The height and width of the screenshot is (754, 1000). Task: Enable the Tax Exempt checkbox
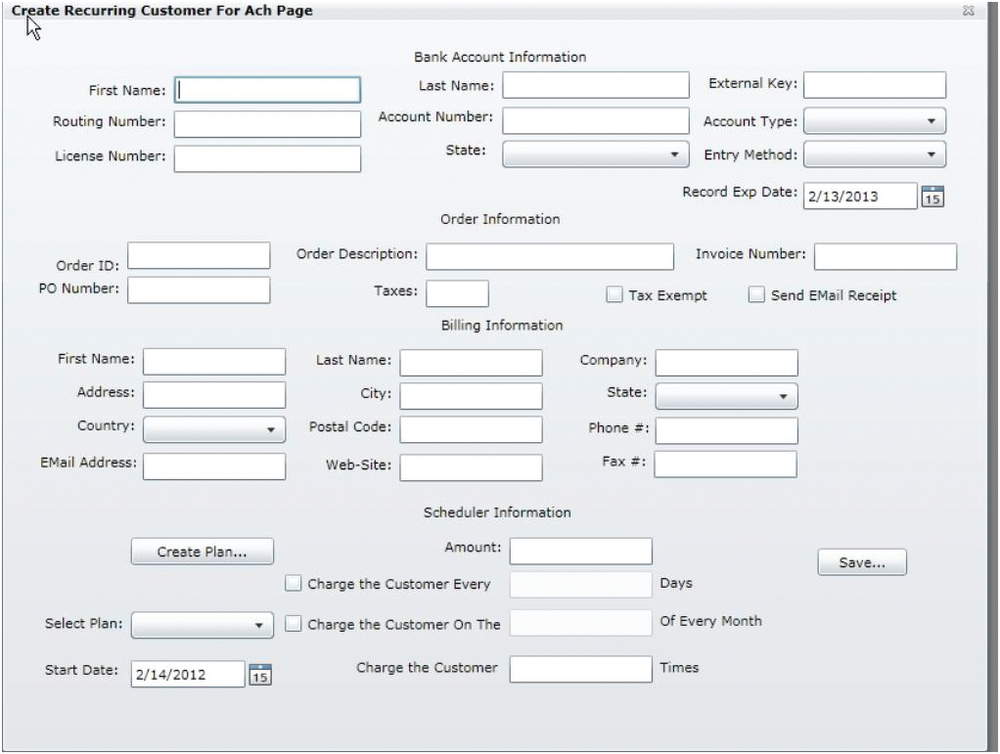tap(616, 294)
